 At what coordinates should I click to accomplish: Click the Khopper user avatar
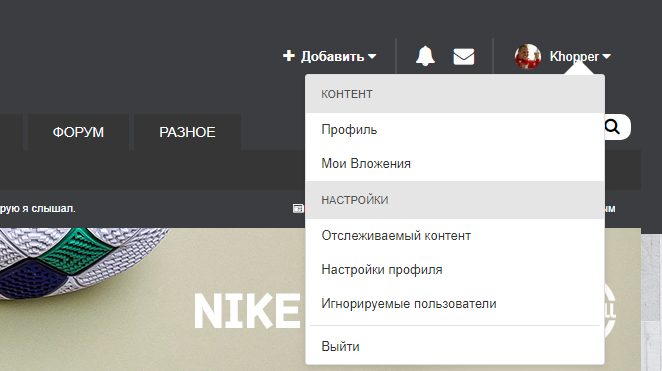(528, 56)
